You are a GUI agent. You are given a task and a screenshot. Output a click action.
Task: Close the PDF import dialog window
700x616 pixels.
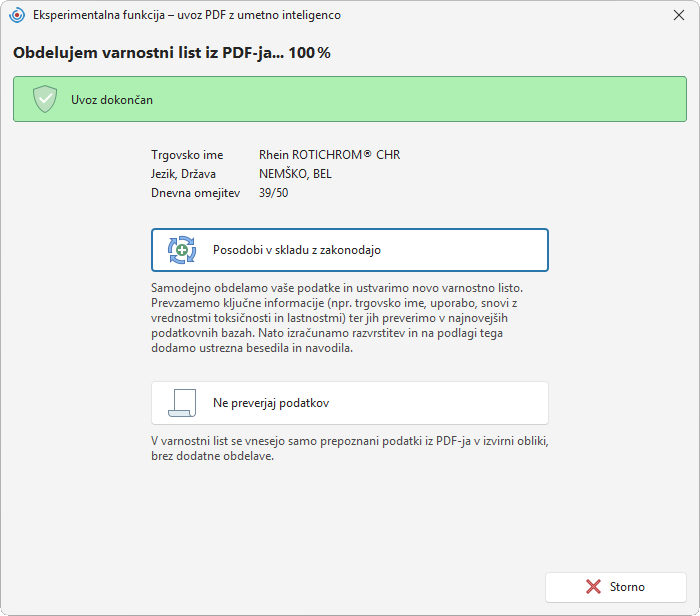[679, 15]
